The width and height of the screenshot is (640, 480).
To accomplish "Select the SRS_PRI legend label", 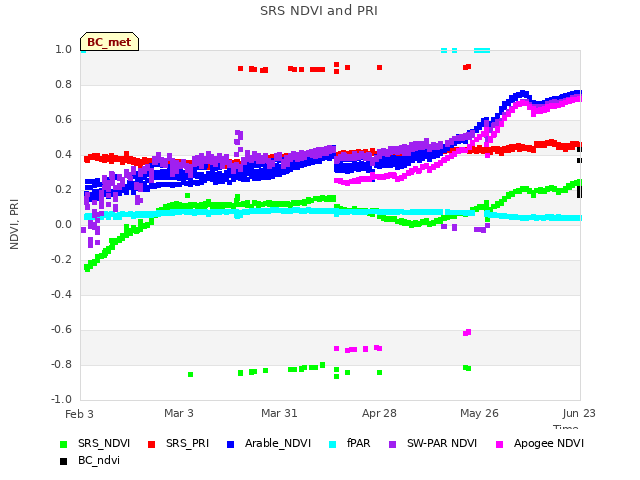I will tap(187, 444).
